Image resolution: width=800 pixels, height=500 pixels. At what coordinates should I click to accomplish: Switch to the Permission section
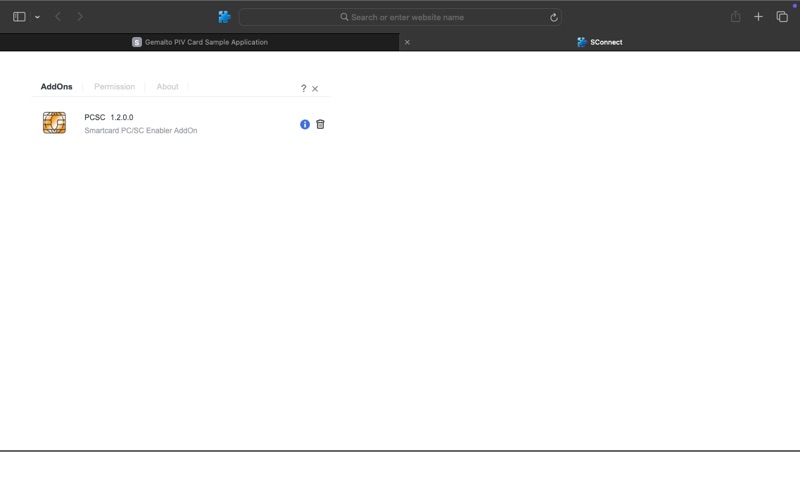tap(114, 87)
